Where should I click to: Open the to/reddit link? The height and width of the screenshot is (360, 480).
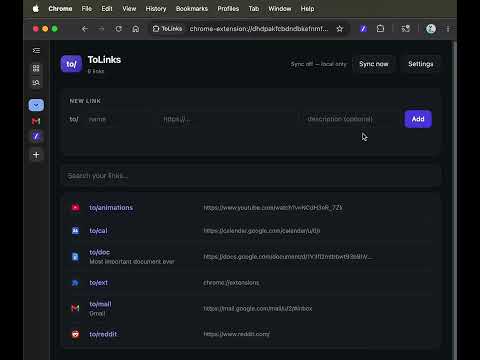point(103,334)
